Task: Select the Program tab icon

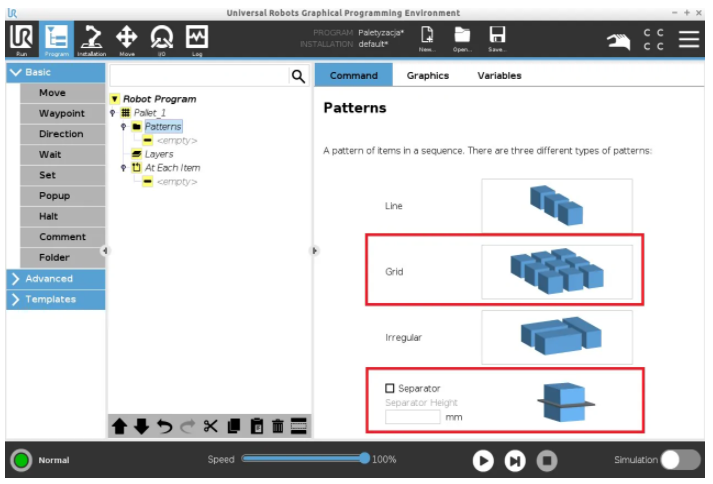Action: [x=56, y=39]
